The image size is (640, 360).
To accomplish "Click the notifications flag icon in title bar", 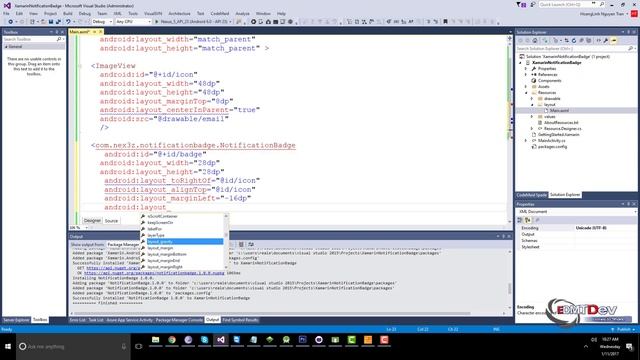I will (520, 4).
